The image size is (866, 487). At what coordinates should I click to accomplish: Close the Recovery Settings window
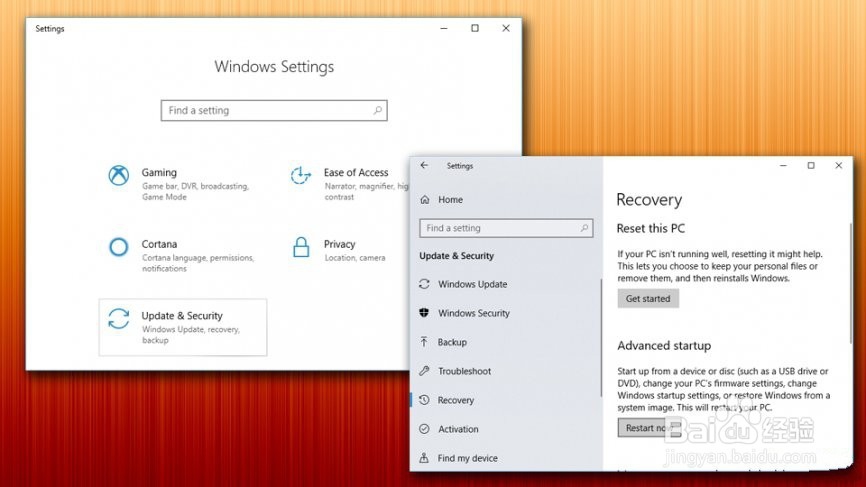(838, 165)
